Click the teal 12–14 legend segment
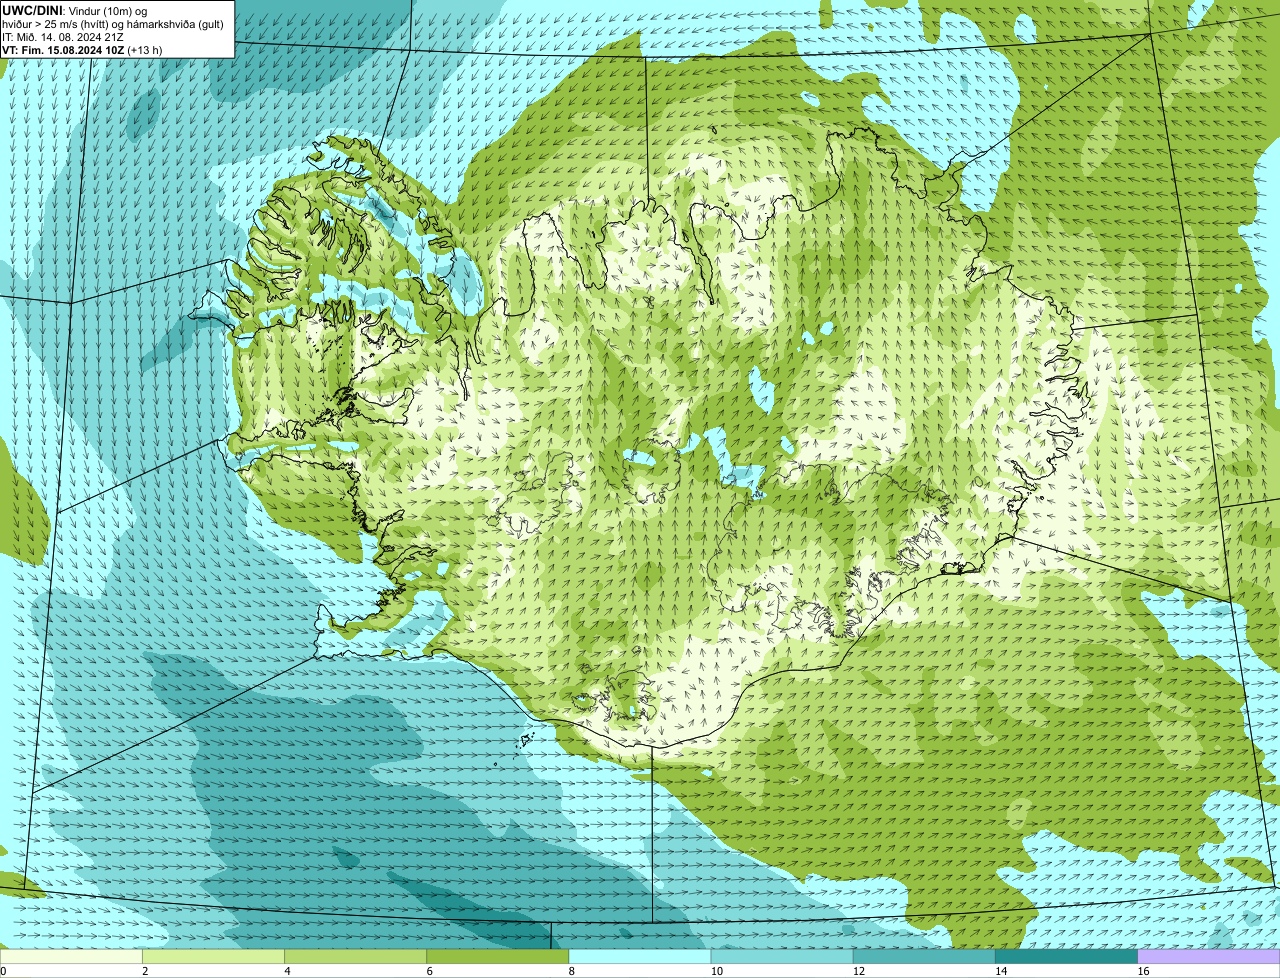This screenshot has height=978, width=1280. [924, 957]
